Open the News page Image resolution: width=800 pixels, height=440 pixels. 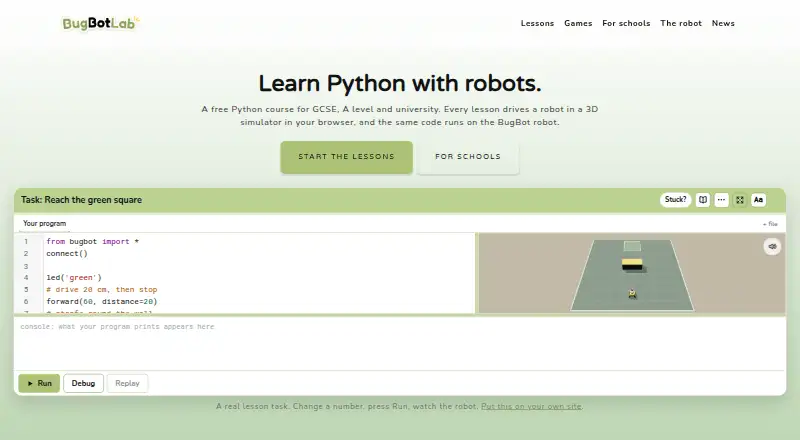(x=723, y=23)
